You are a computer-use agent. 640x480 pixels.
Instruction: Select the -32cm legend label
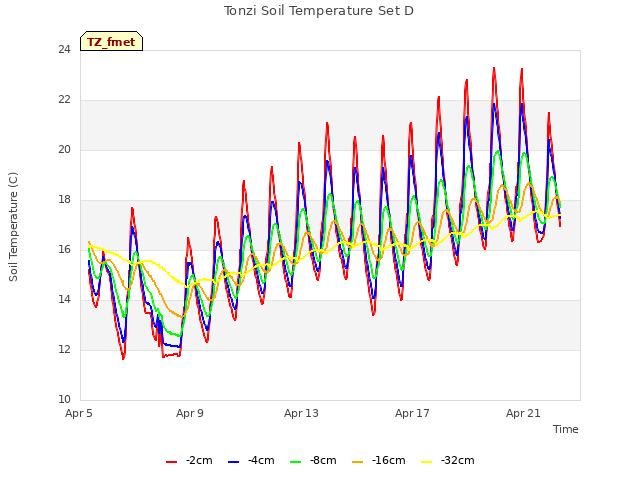[458, 460]
